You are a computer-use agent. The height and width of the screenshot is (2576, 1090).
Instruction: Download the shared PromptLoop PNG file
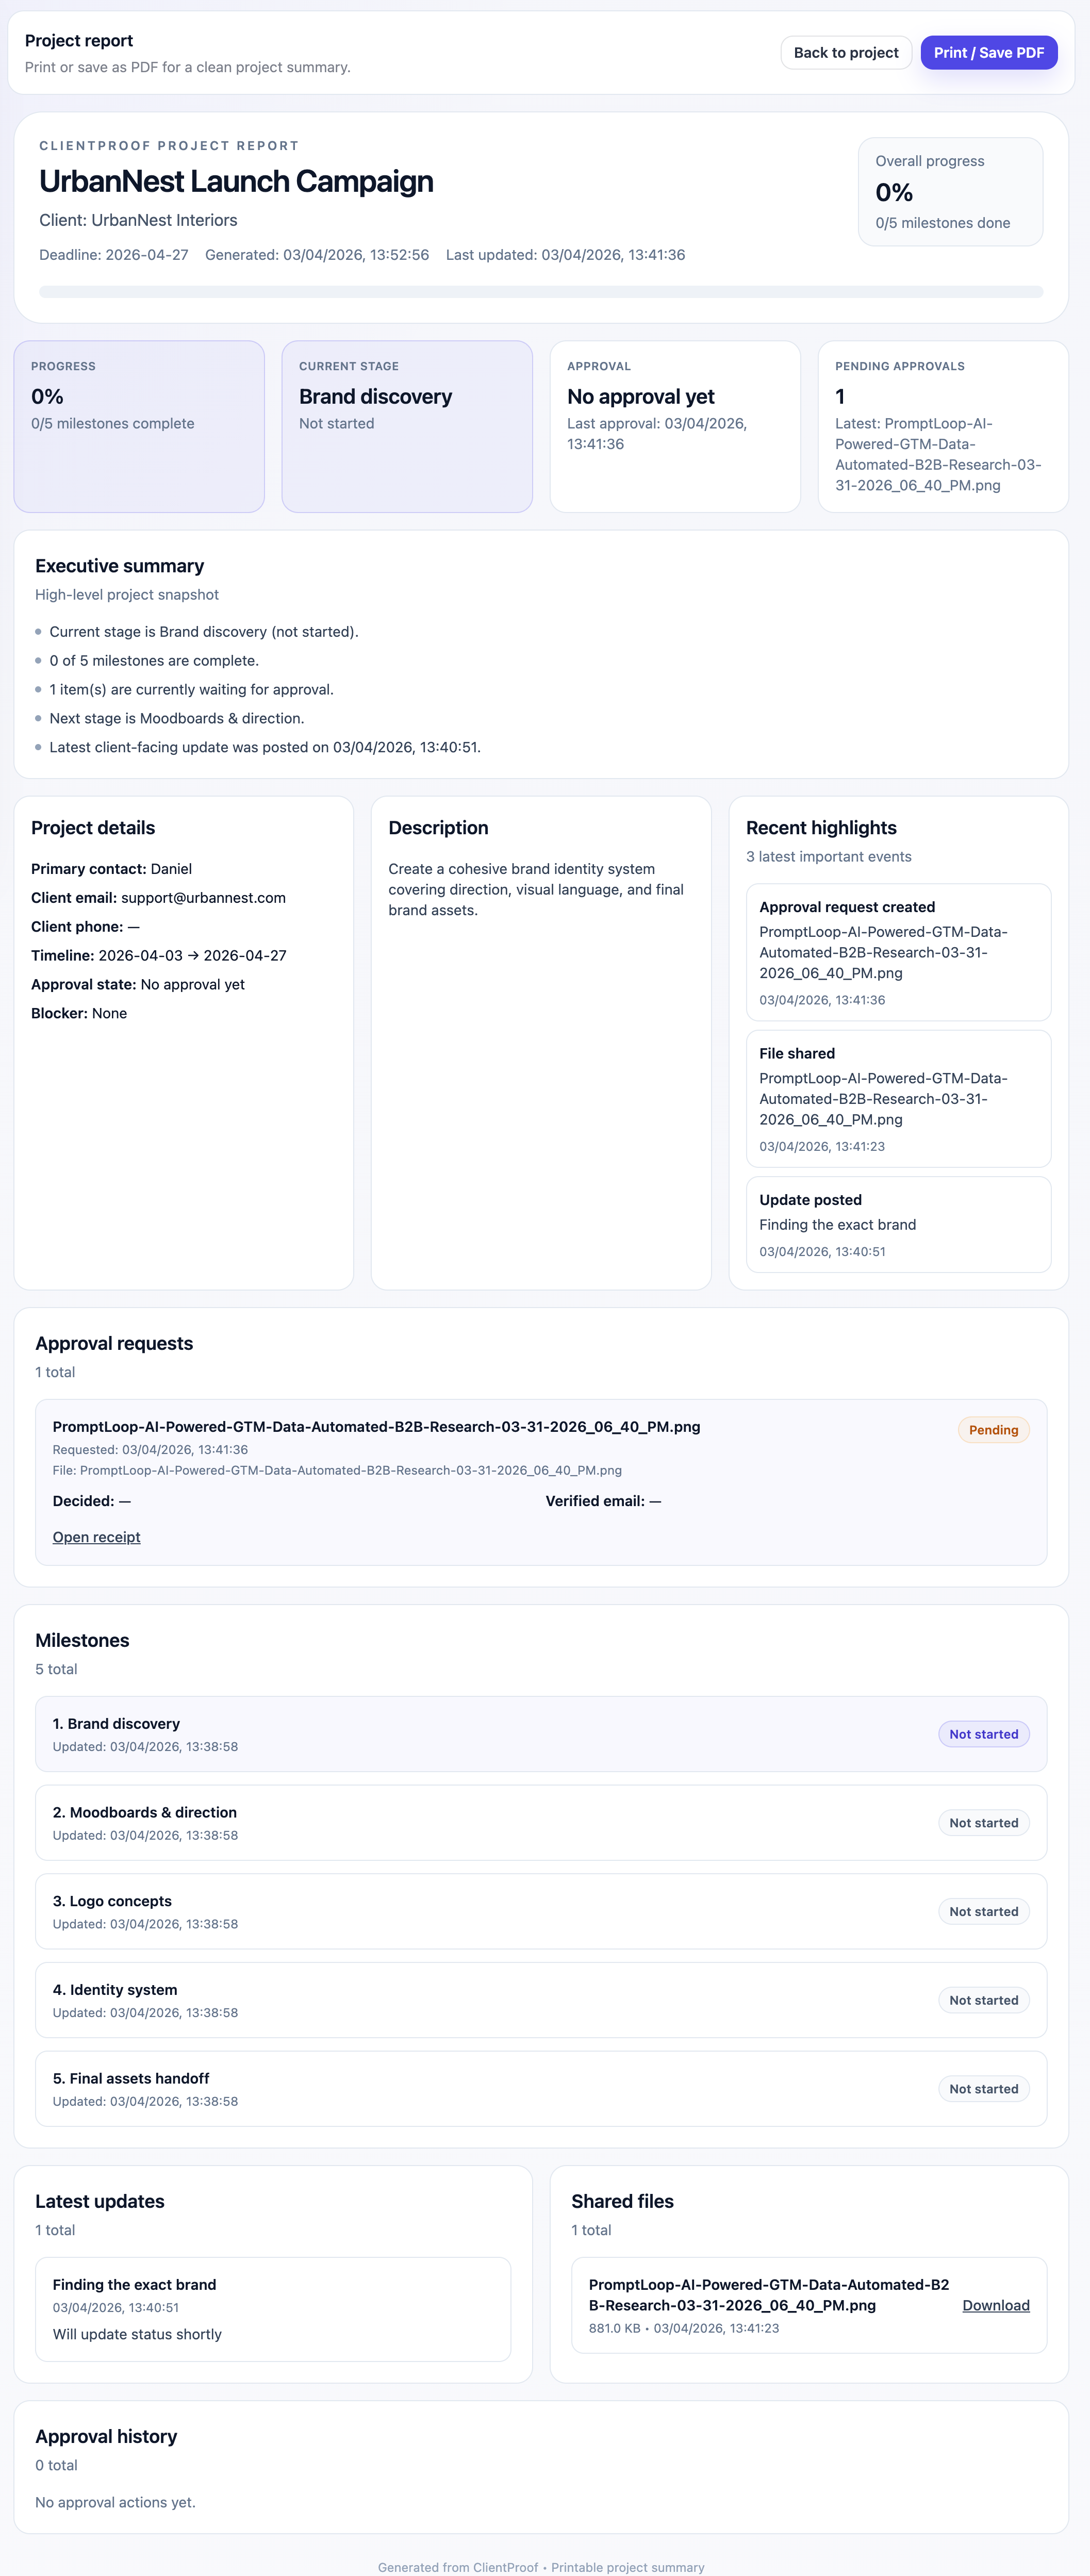995,2305
